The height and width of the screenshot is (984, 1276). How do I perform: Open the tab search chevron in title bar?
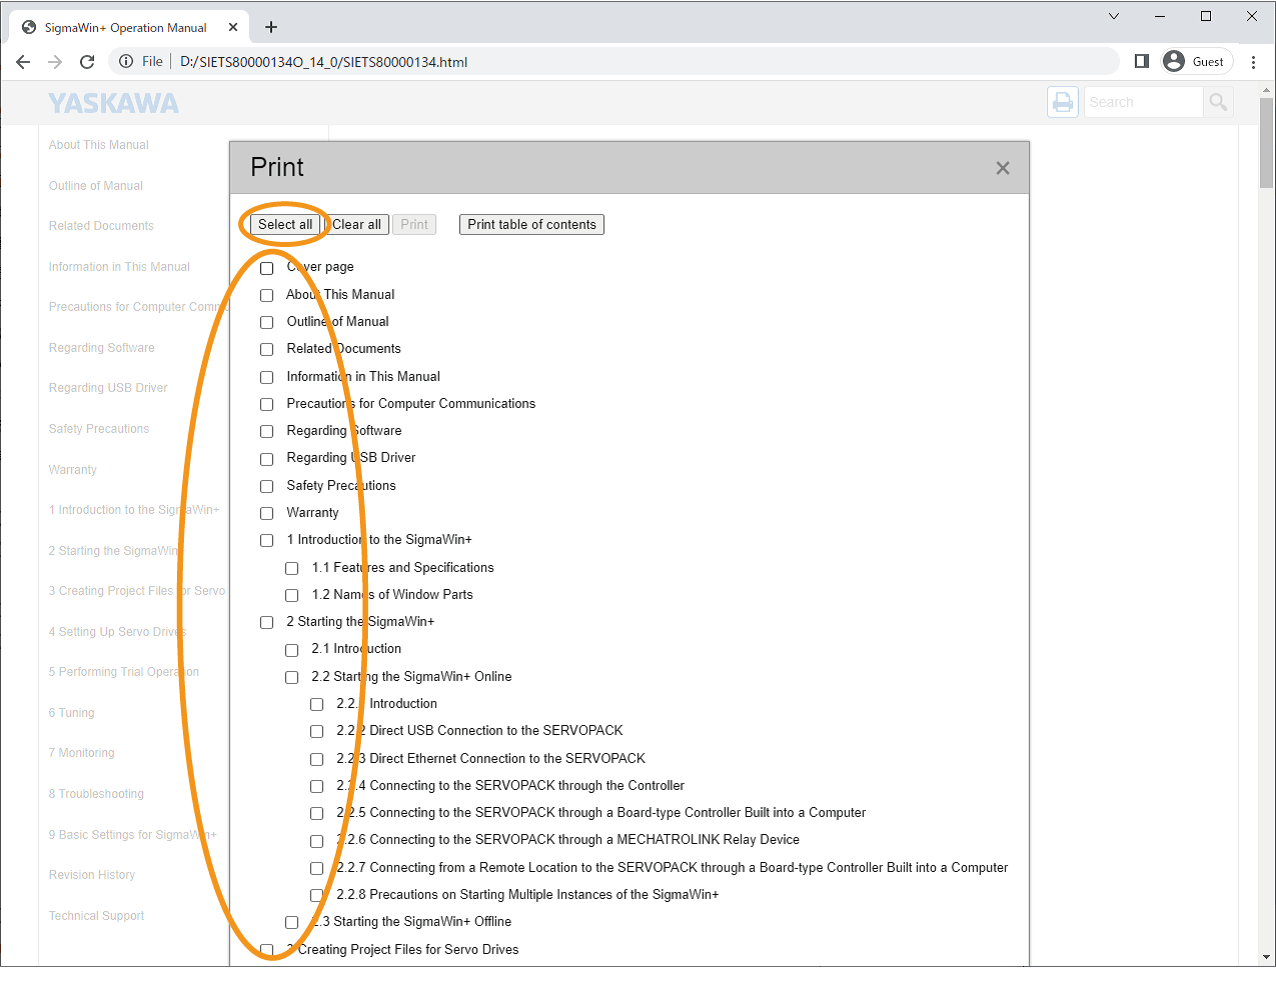point(1114,16)
